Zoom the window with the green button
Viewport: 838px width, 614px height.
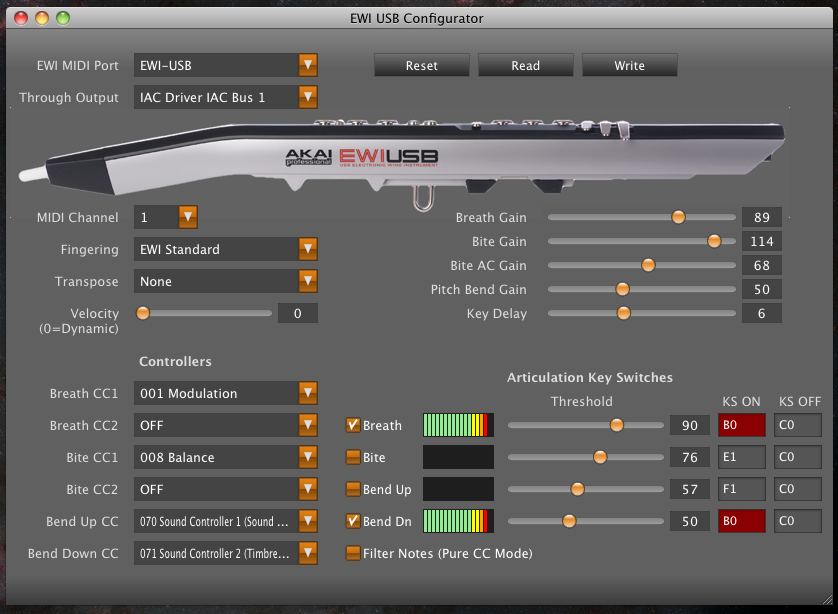click(63, 18)
